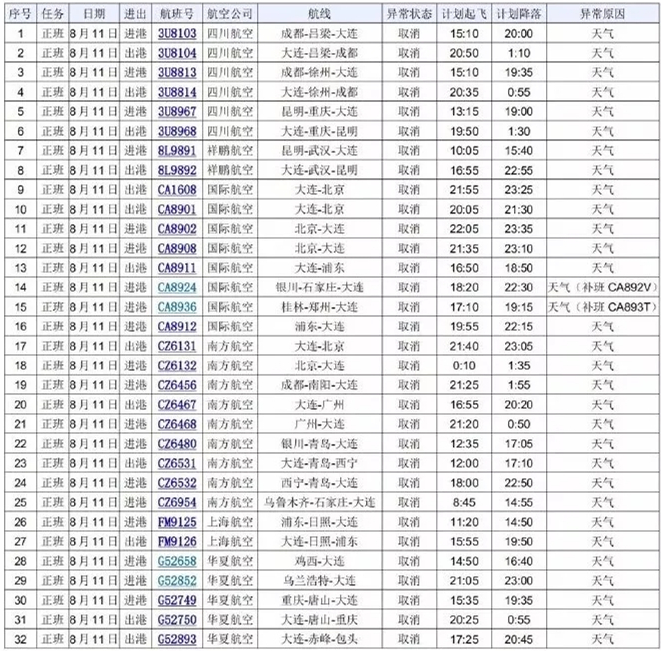661x651 pixels.
Task: Open flight number link CA8908
Action: pos(177,248)
